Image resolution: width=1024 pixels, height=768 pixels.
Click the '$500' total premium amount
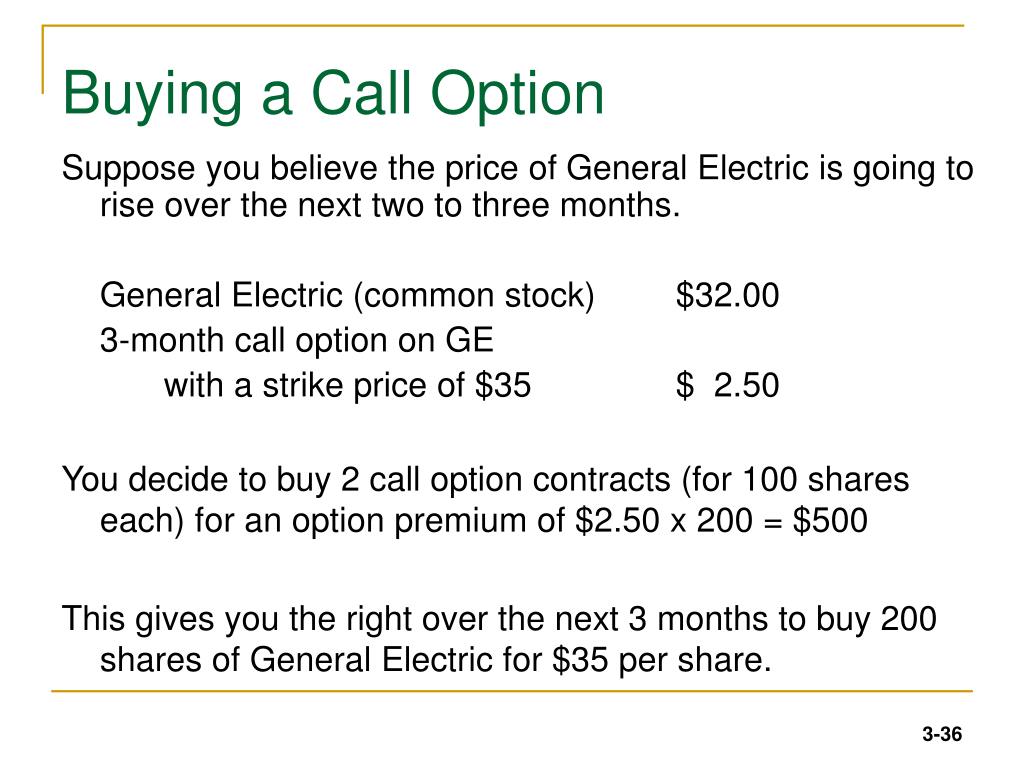tap(830, 520)
